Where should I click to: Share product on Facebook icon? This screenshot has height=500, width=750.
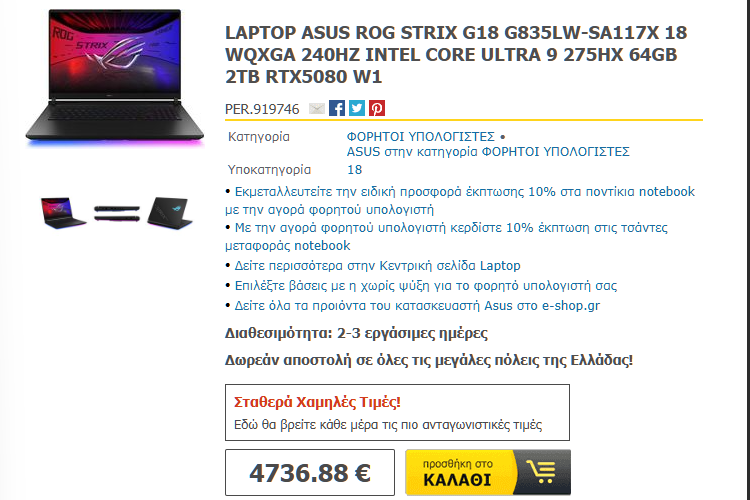coord(337,109)
